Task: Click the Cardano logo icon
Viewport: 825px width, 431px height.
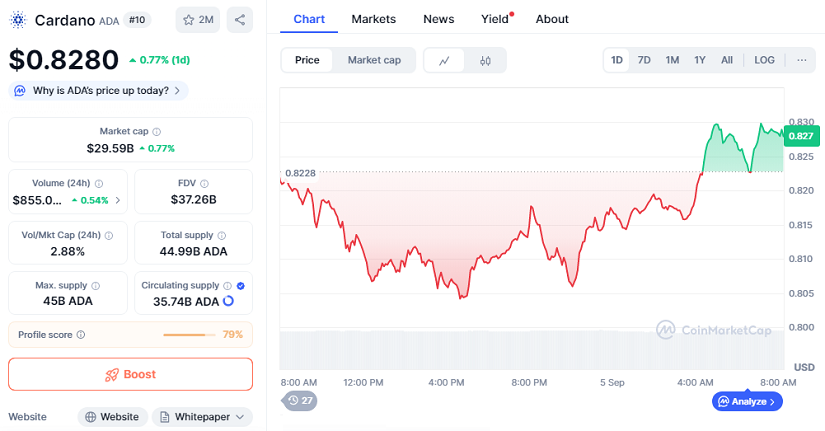Action: [x=18, y=20]
